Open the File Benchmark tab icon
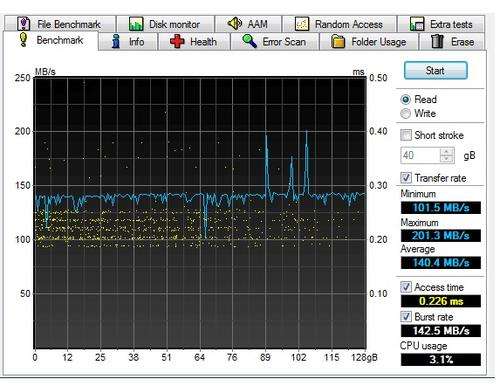 point(23,24)
